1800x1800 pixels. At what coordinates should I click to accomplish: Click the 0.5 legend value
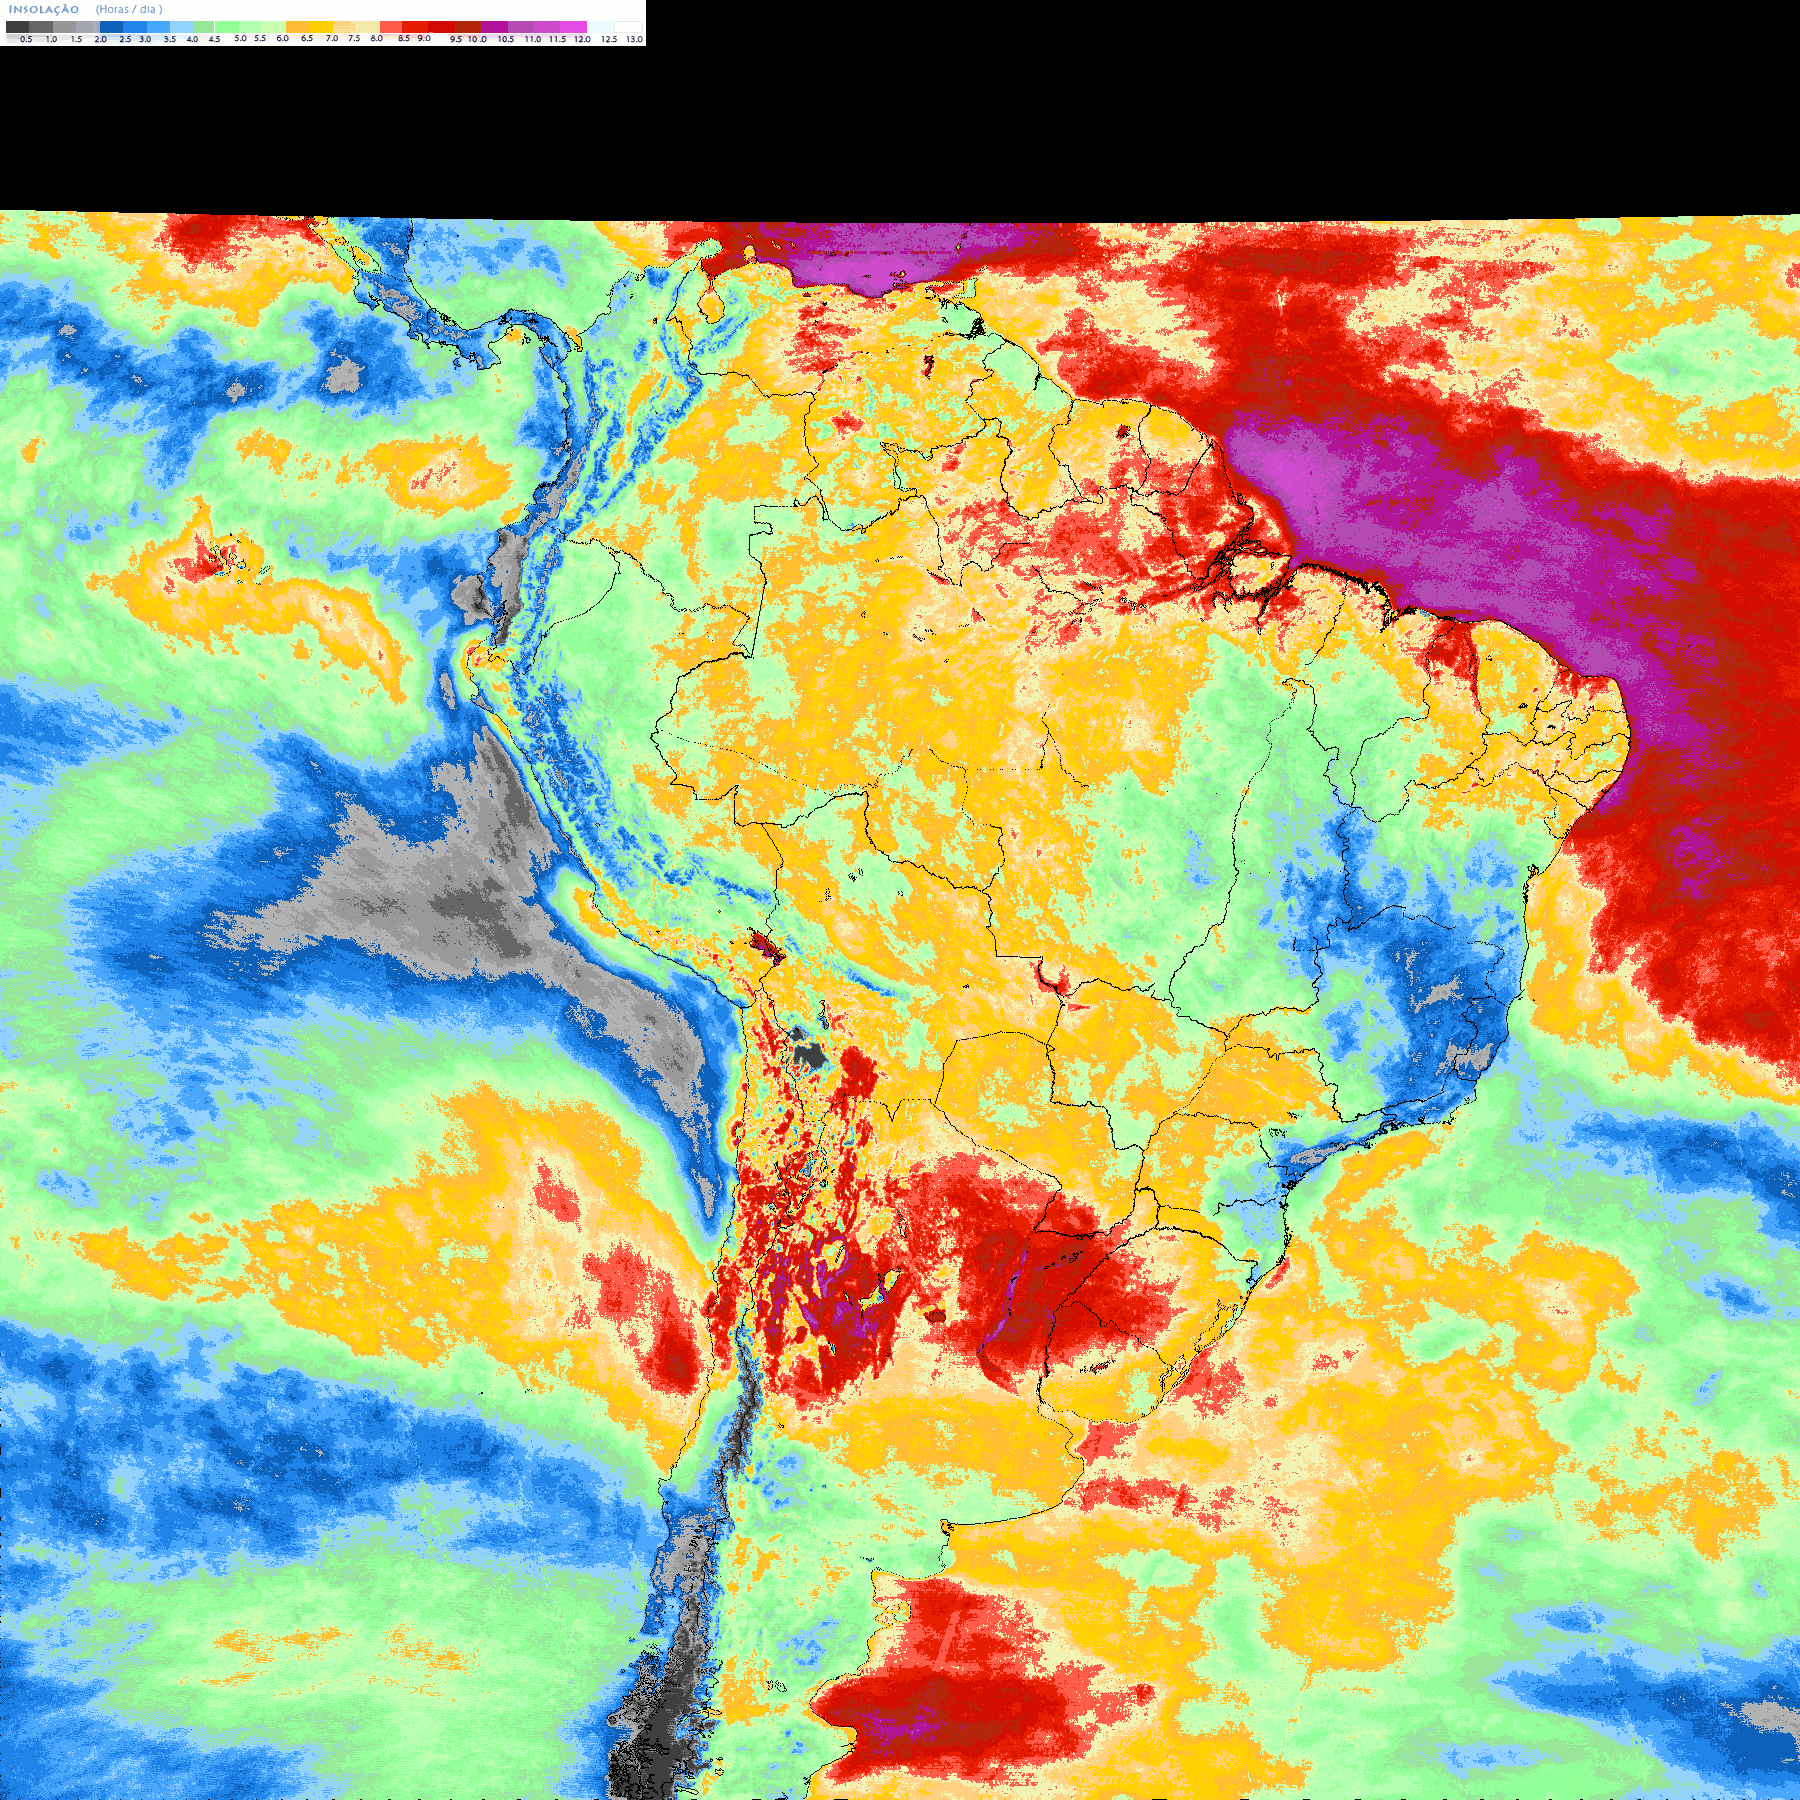pyautogui.click(x=26, y=39)
